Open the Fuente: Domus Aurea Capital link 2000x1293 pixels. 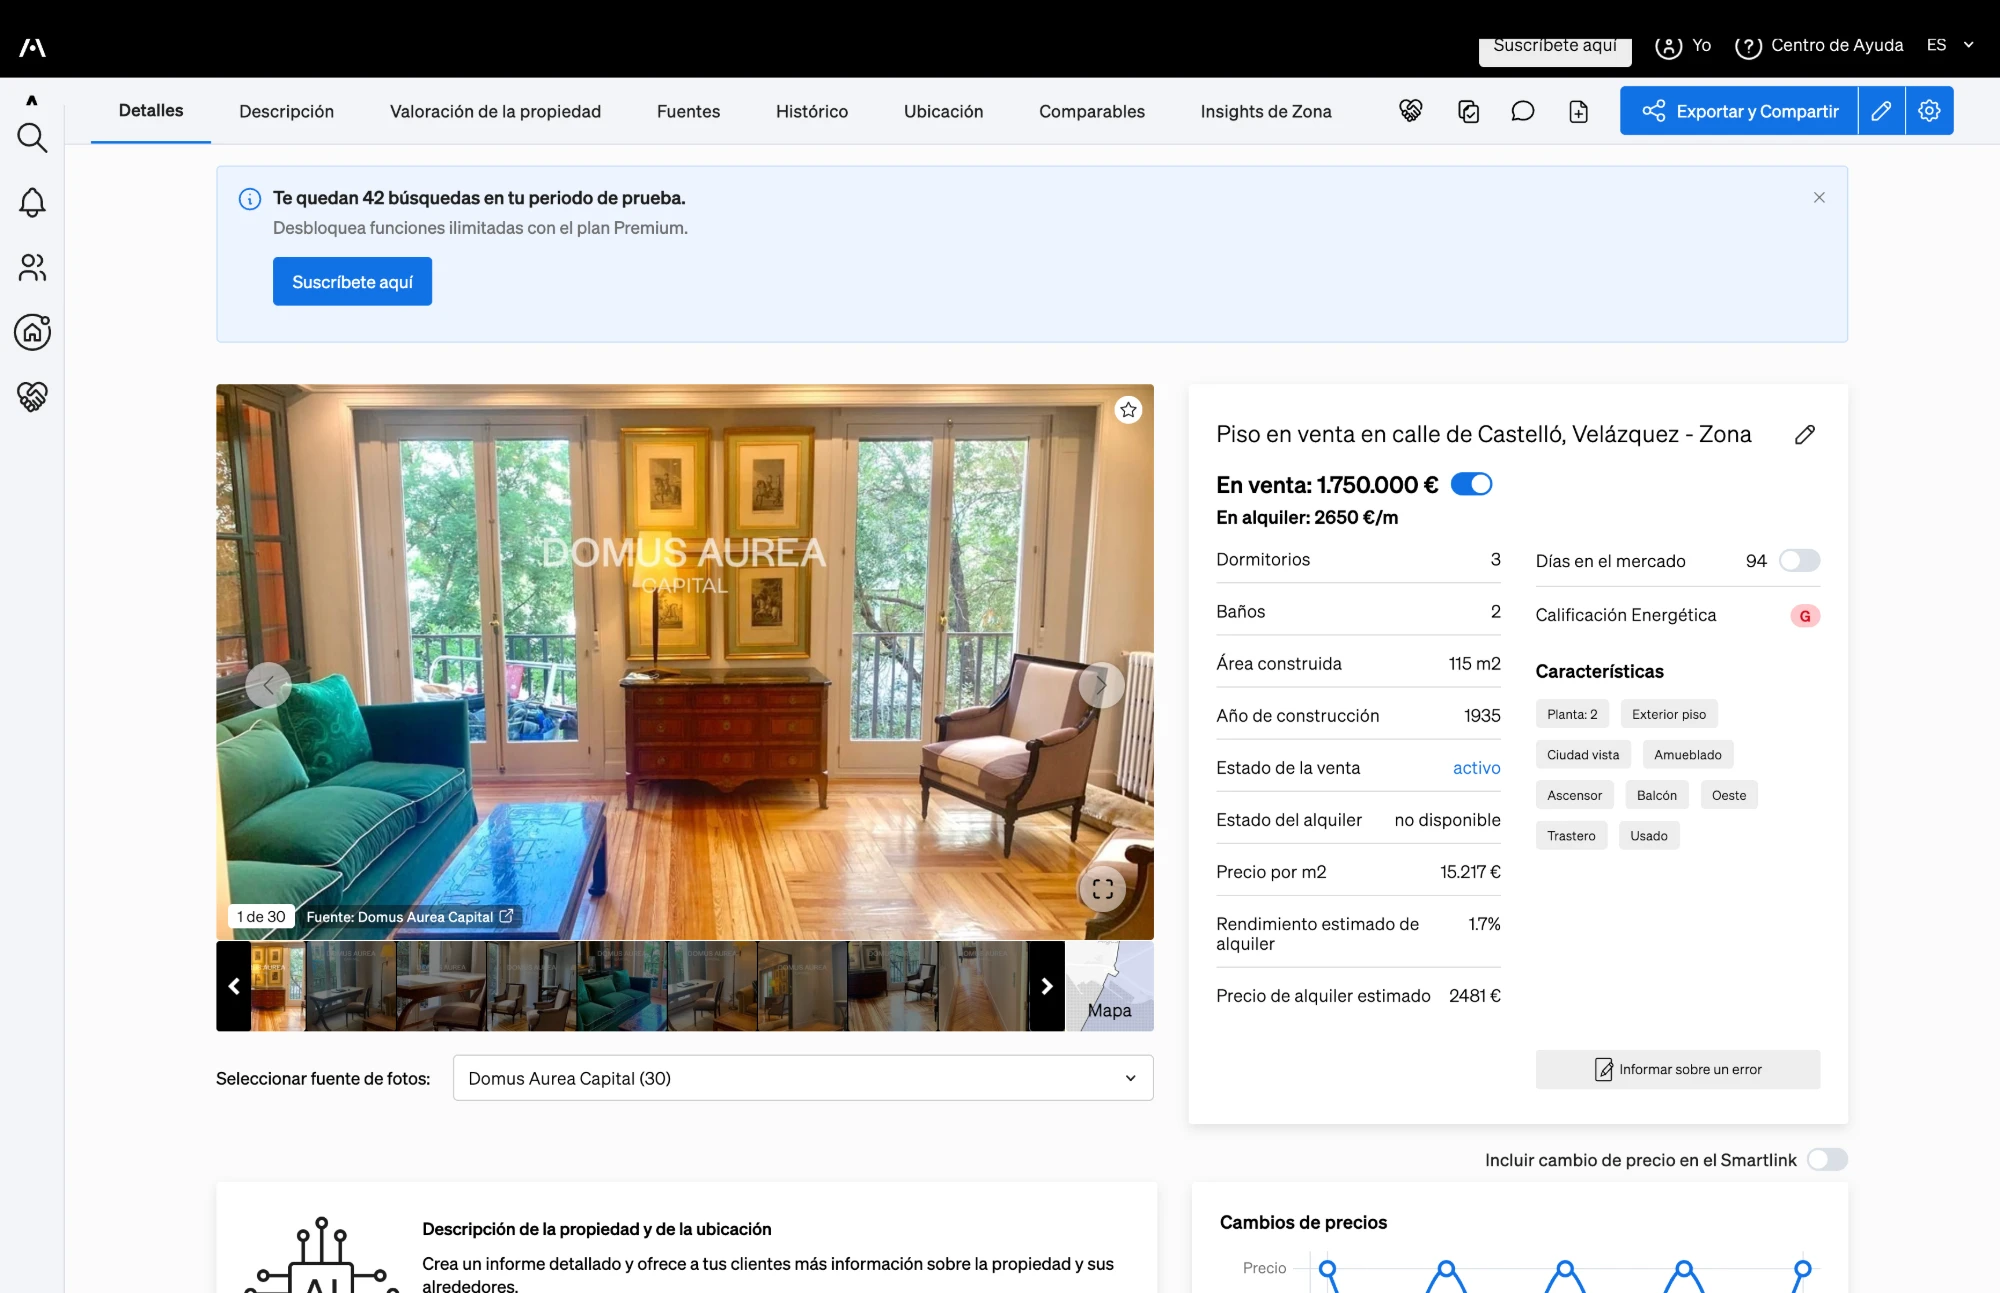[x=410, y=917]
